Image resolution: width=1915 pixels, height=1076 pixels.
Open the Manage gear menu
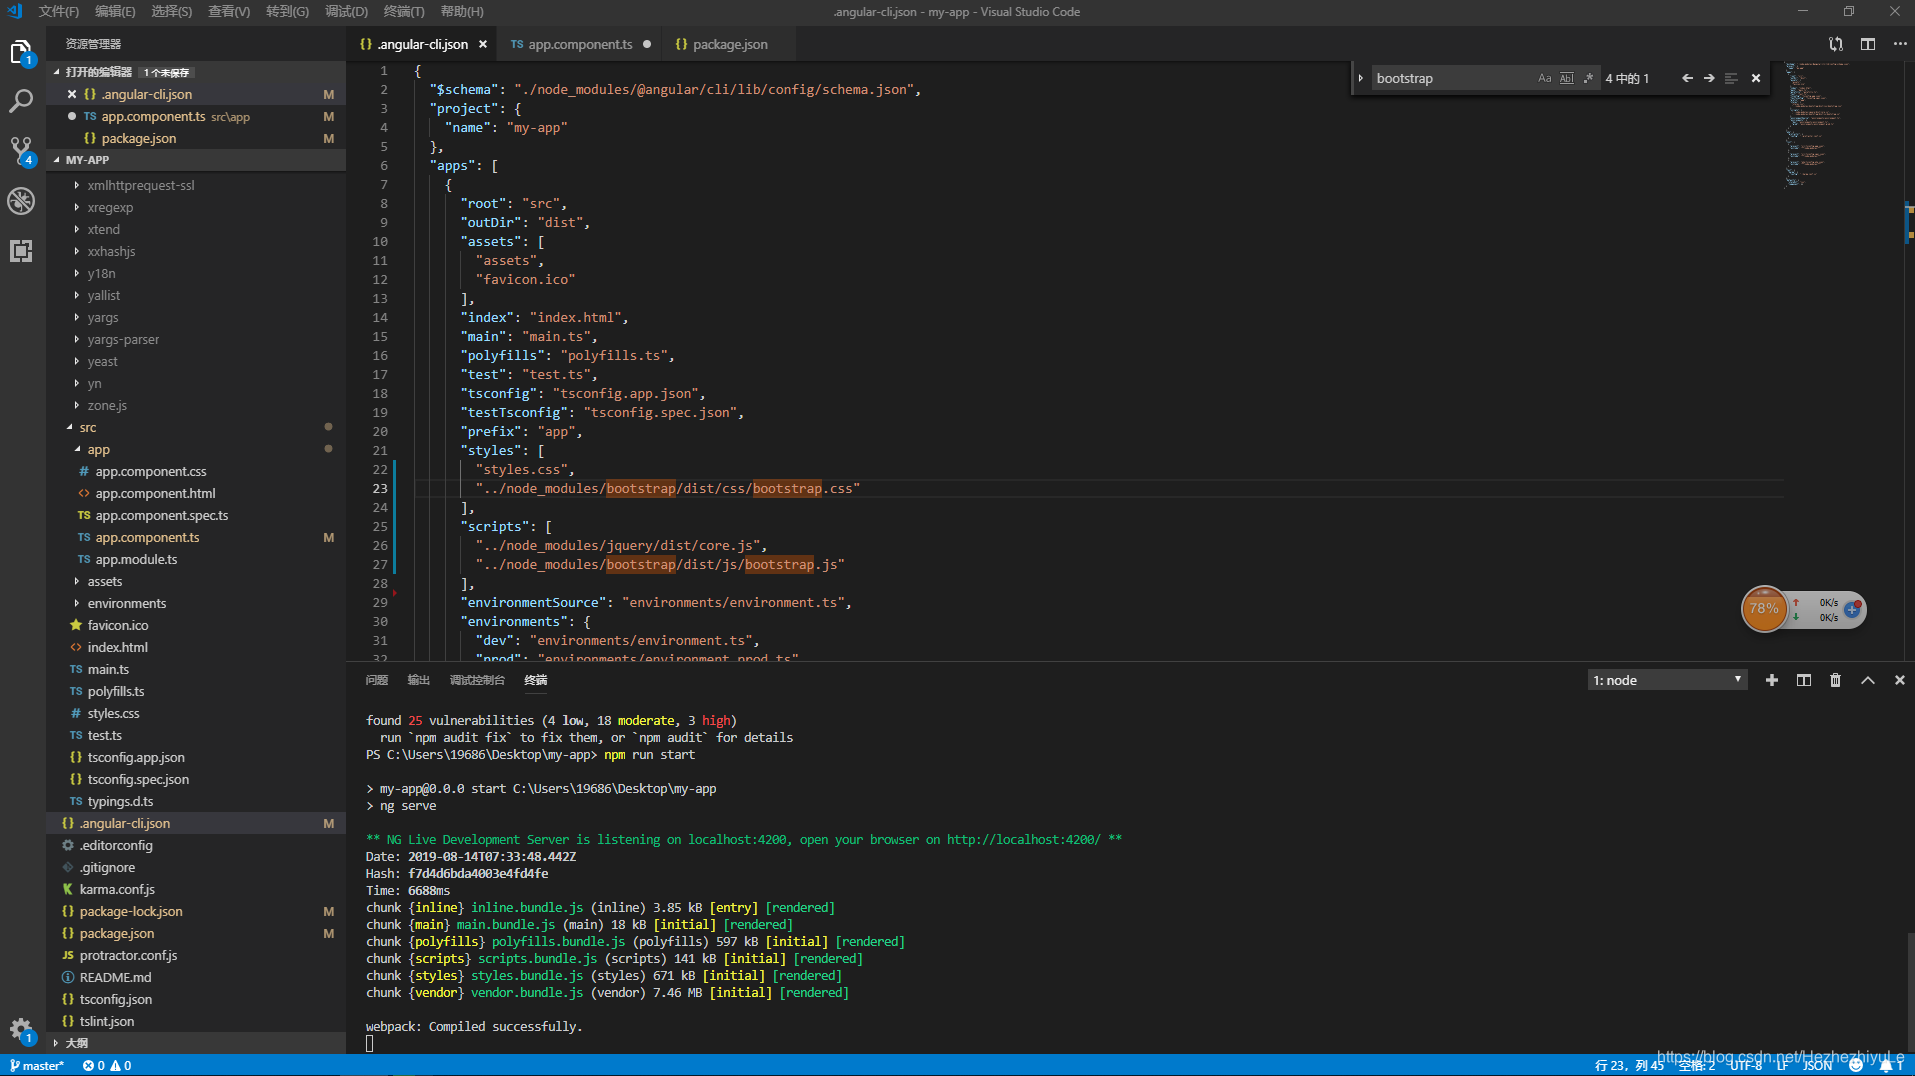21,1029
